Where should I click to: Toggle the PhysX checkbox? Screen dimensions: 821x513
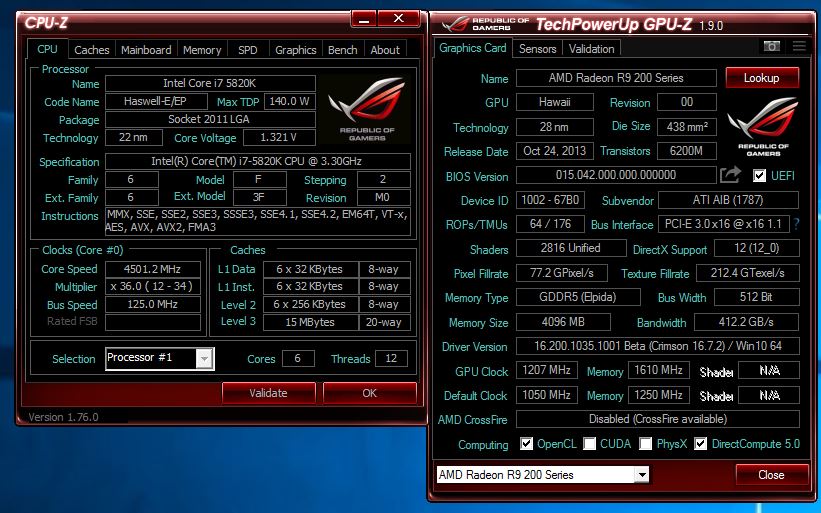pos(646,444)
